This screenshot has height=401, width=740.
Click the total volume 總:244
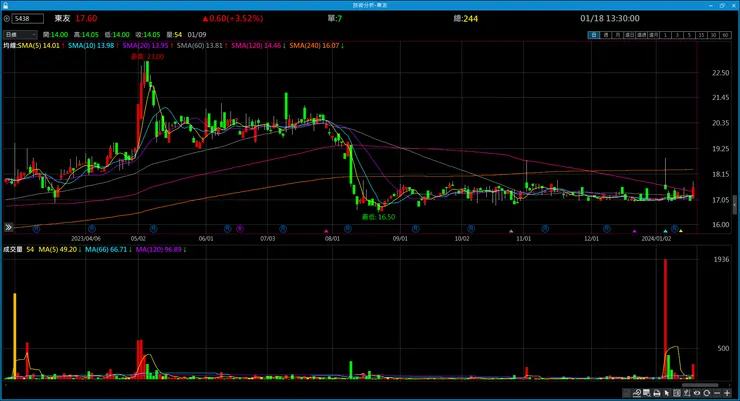click(x=466, y=18)
